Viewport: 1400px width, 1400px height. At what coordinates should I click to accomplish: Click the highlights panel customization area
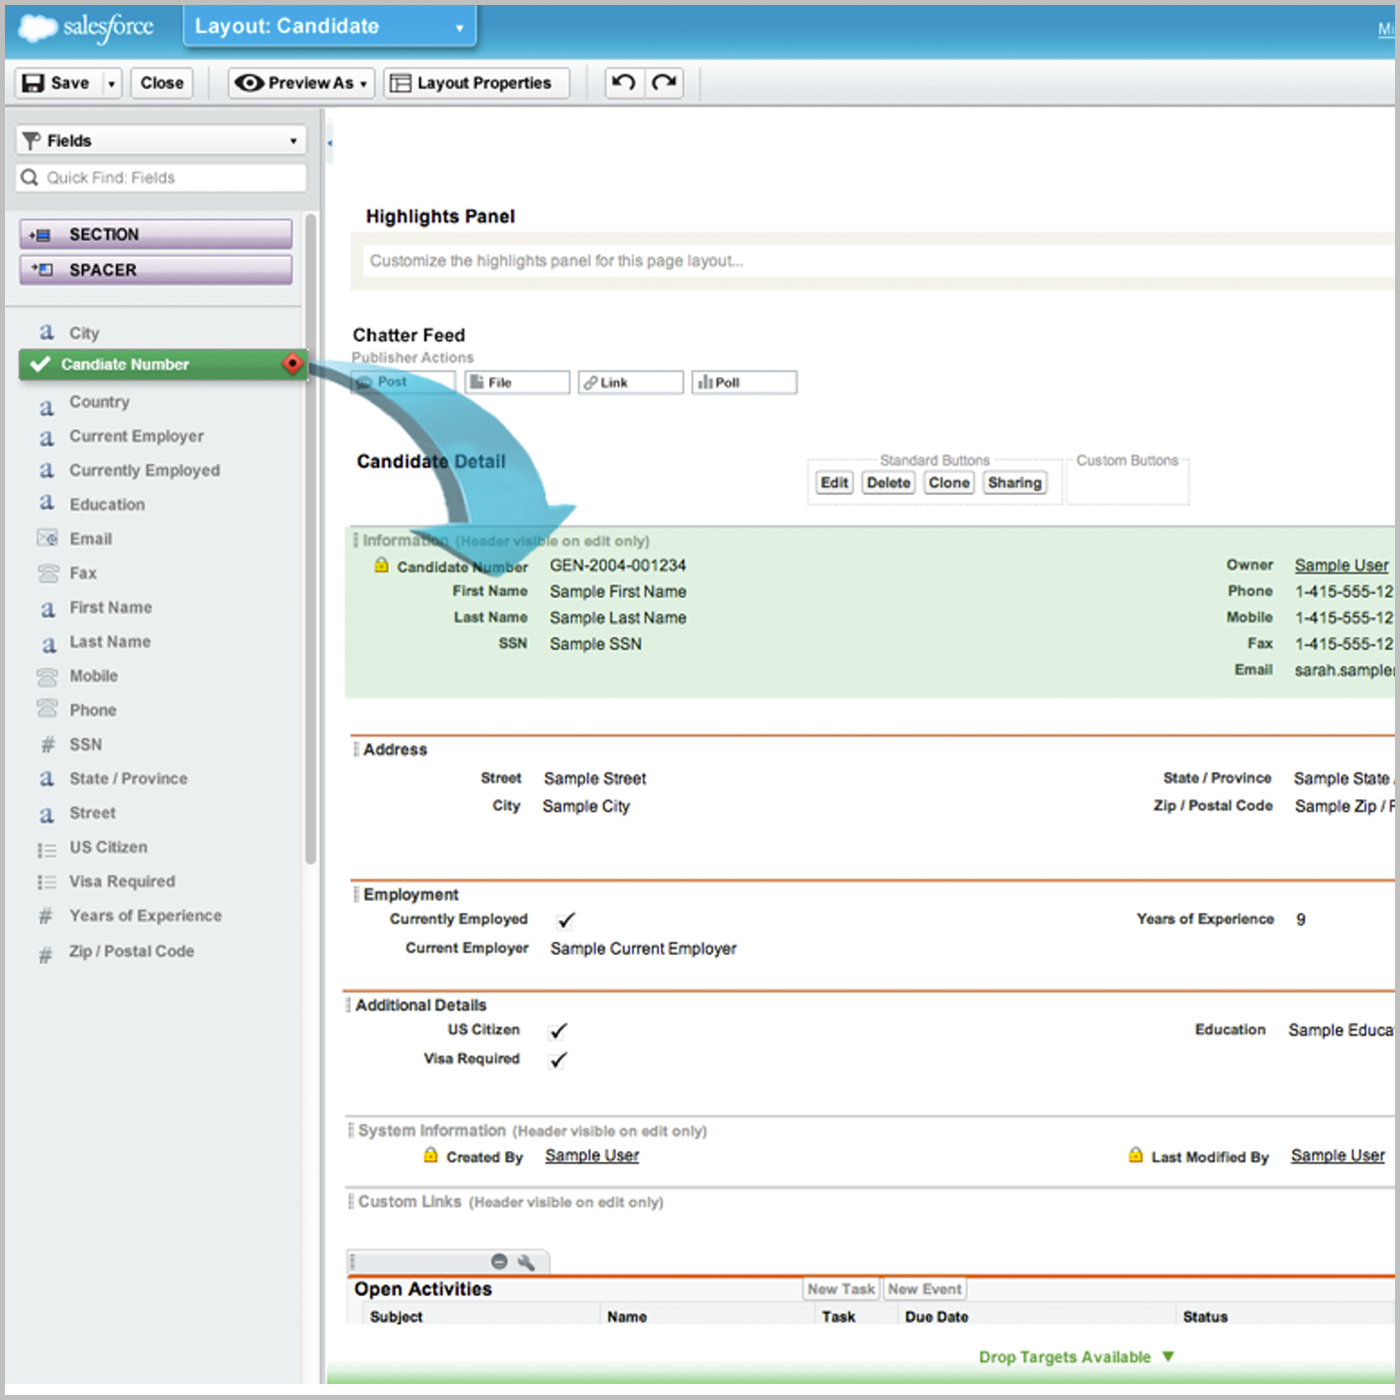point(878,261)
